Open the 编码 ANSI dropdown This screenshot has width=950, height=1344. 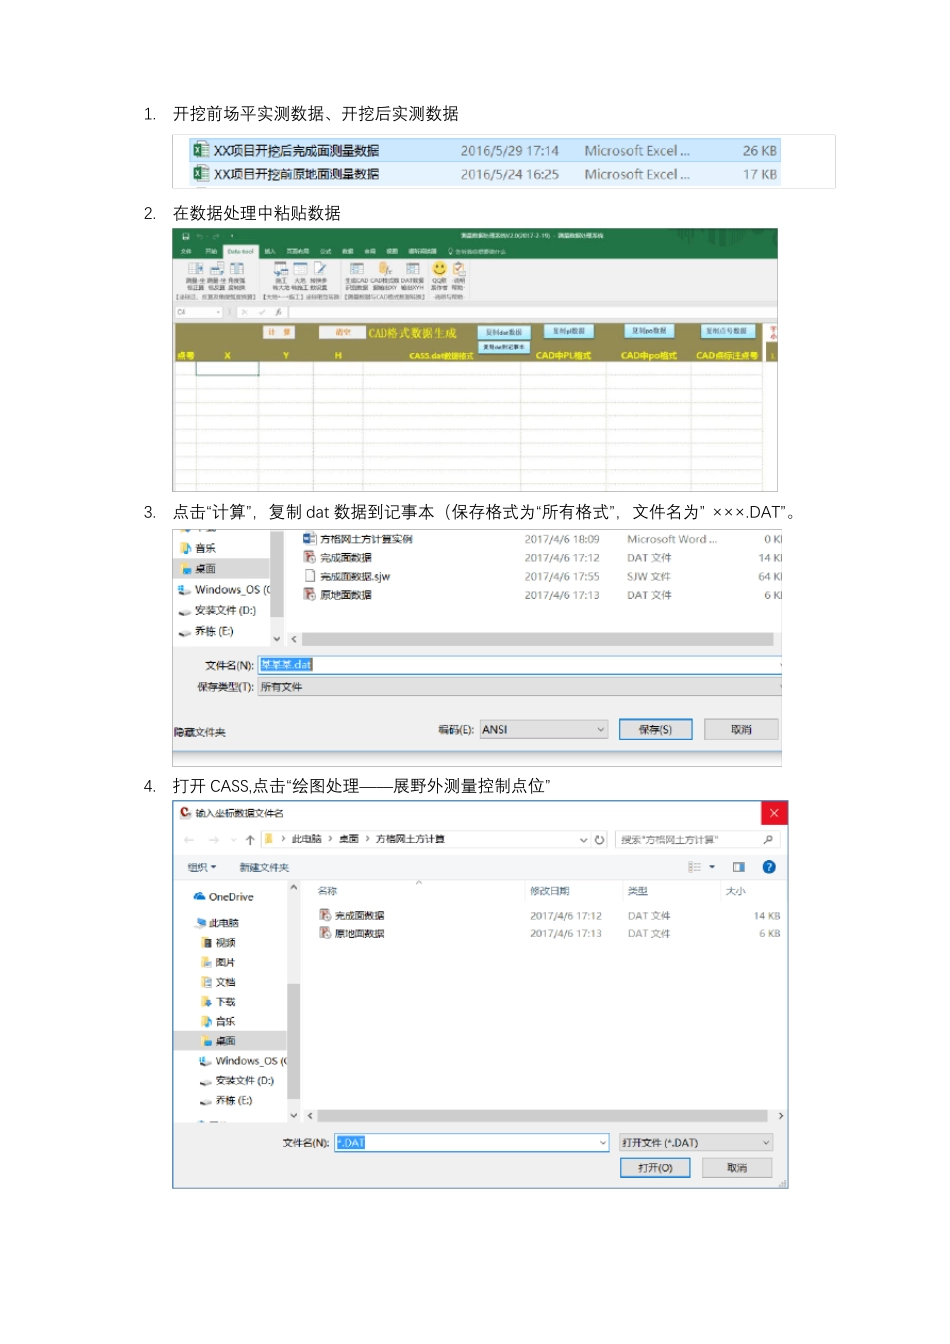544,730
